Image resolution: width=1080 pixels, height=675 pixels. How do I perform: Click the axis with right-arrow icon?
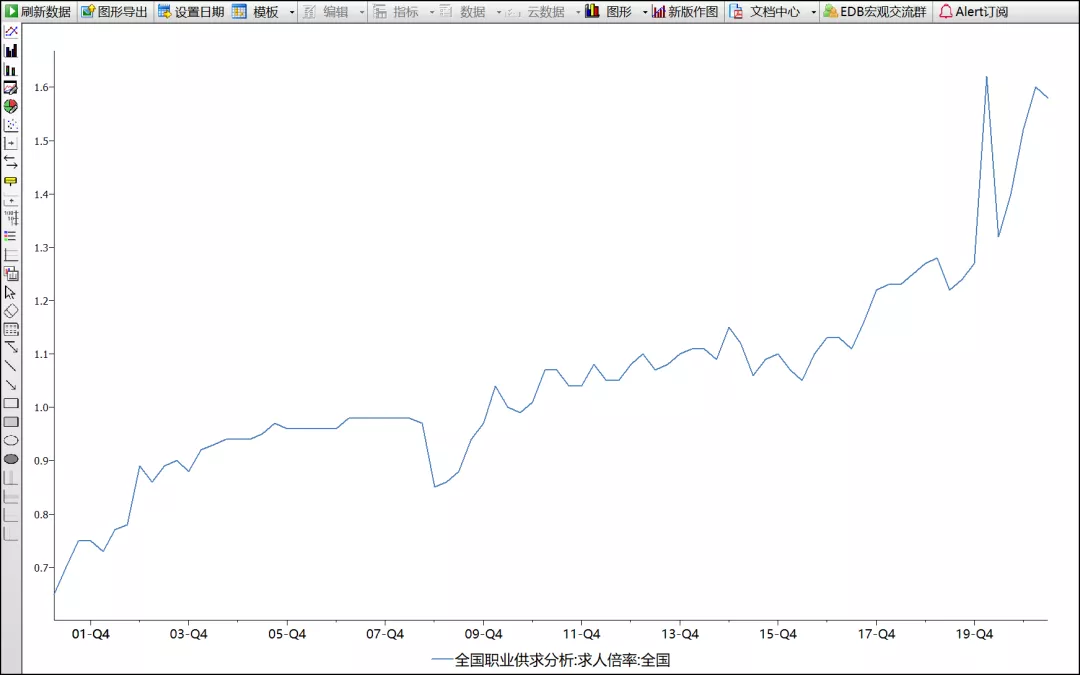11,143
